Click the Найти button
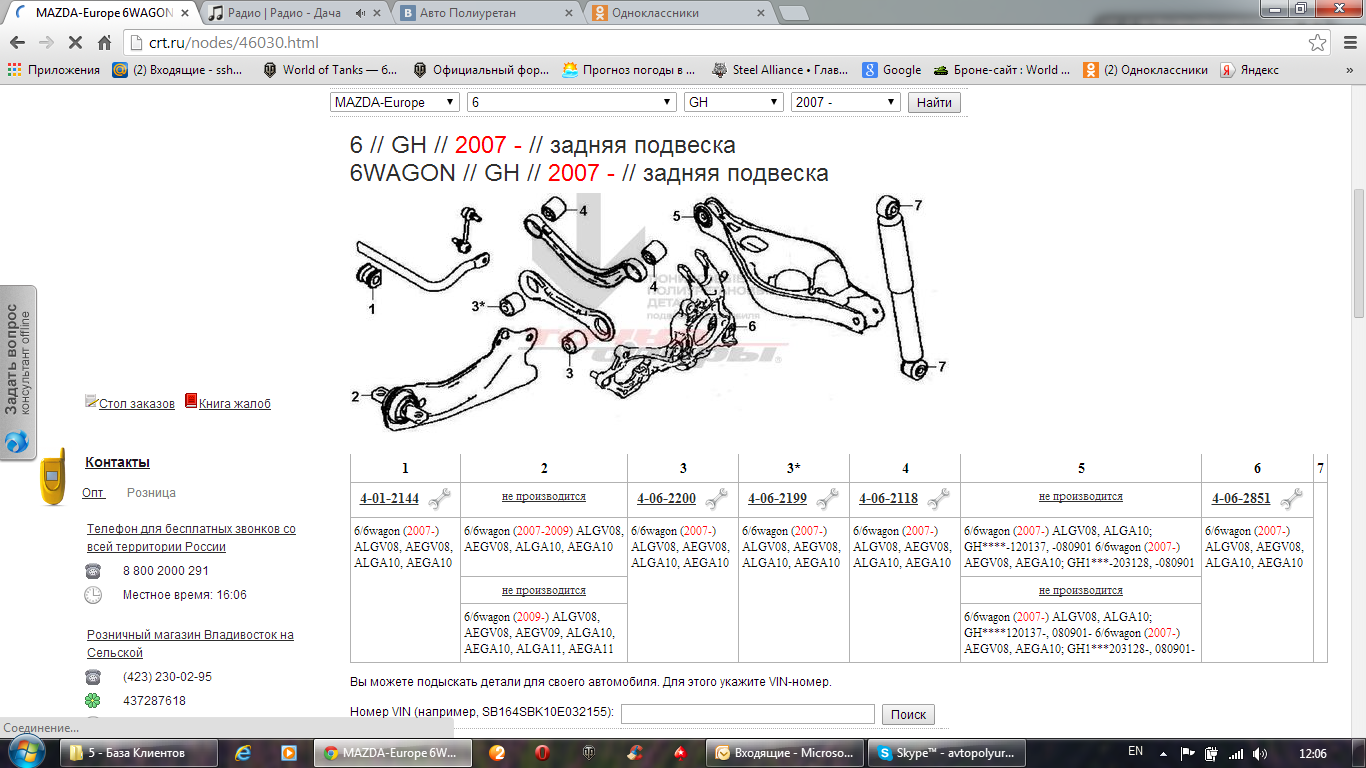1366x768 pixels. tap(934, 102)
